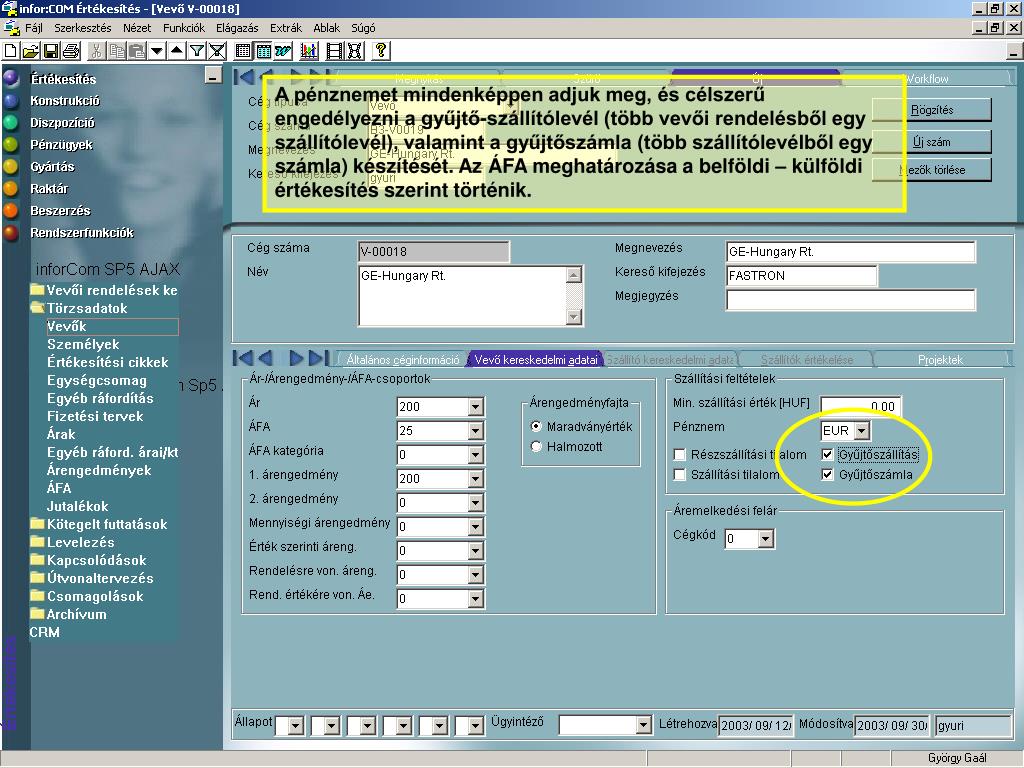The width and height of the screenshot is (1024, 768).
Task: Open the Pénznem EUR dropdown
Action: click(862, 431)
